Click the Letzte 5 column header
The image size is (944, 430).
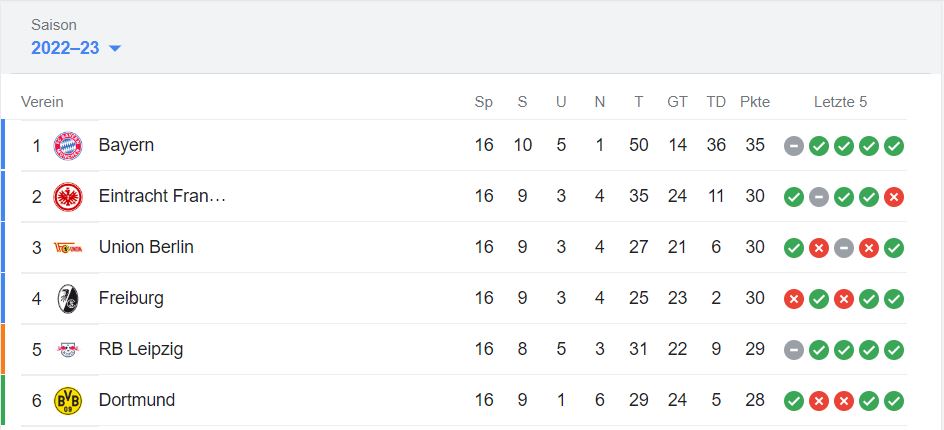[840, 102]
